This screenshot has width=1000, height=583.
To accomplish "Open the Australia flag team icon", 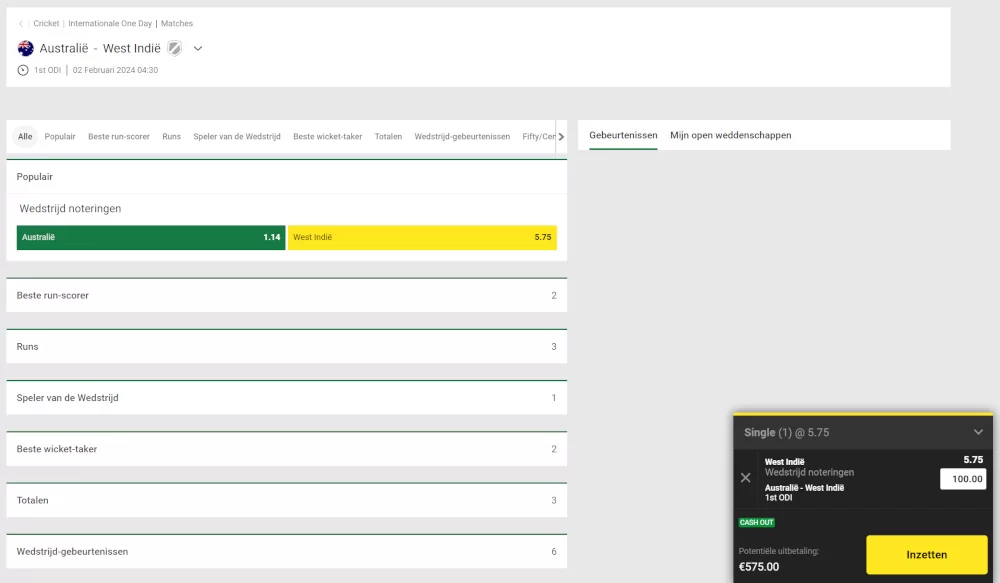I will coord(26,48).
